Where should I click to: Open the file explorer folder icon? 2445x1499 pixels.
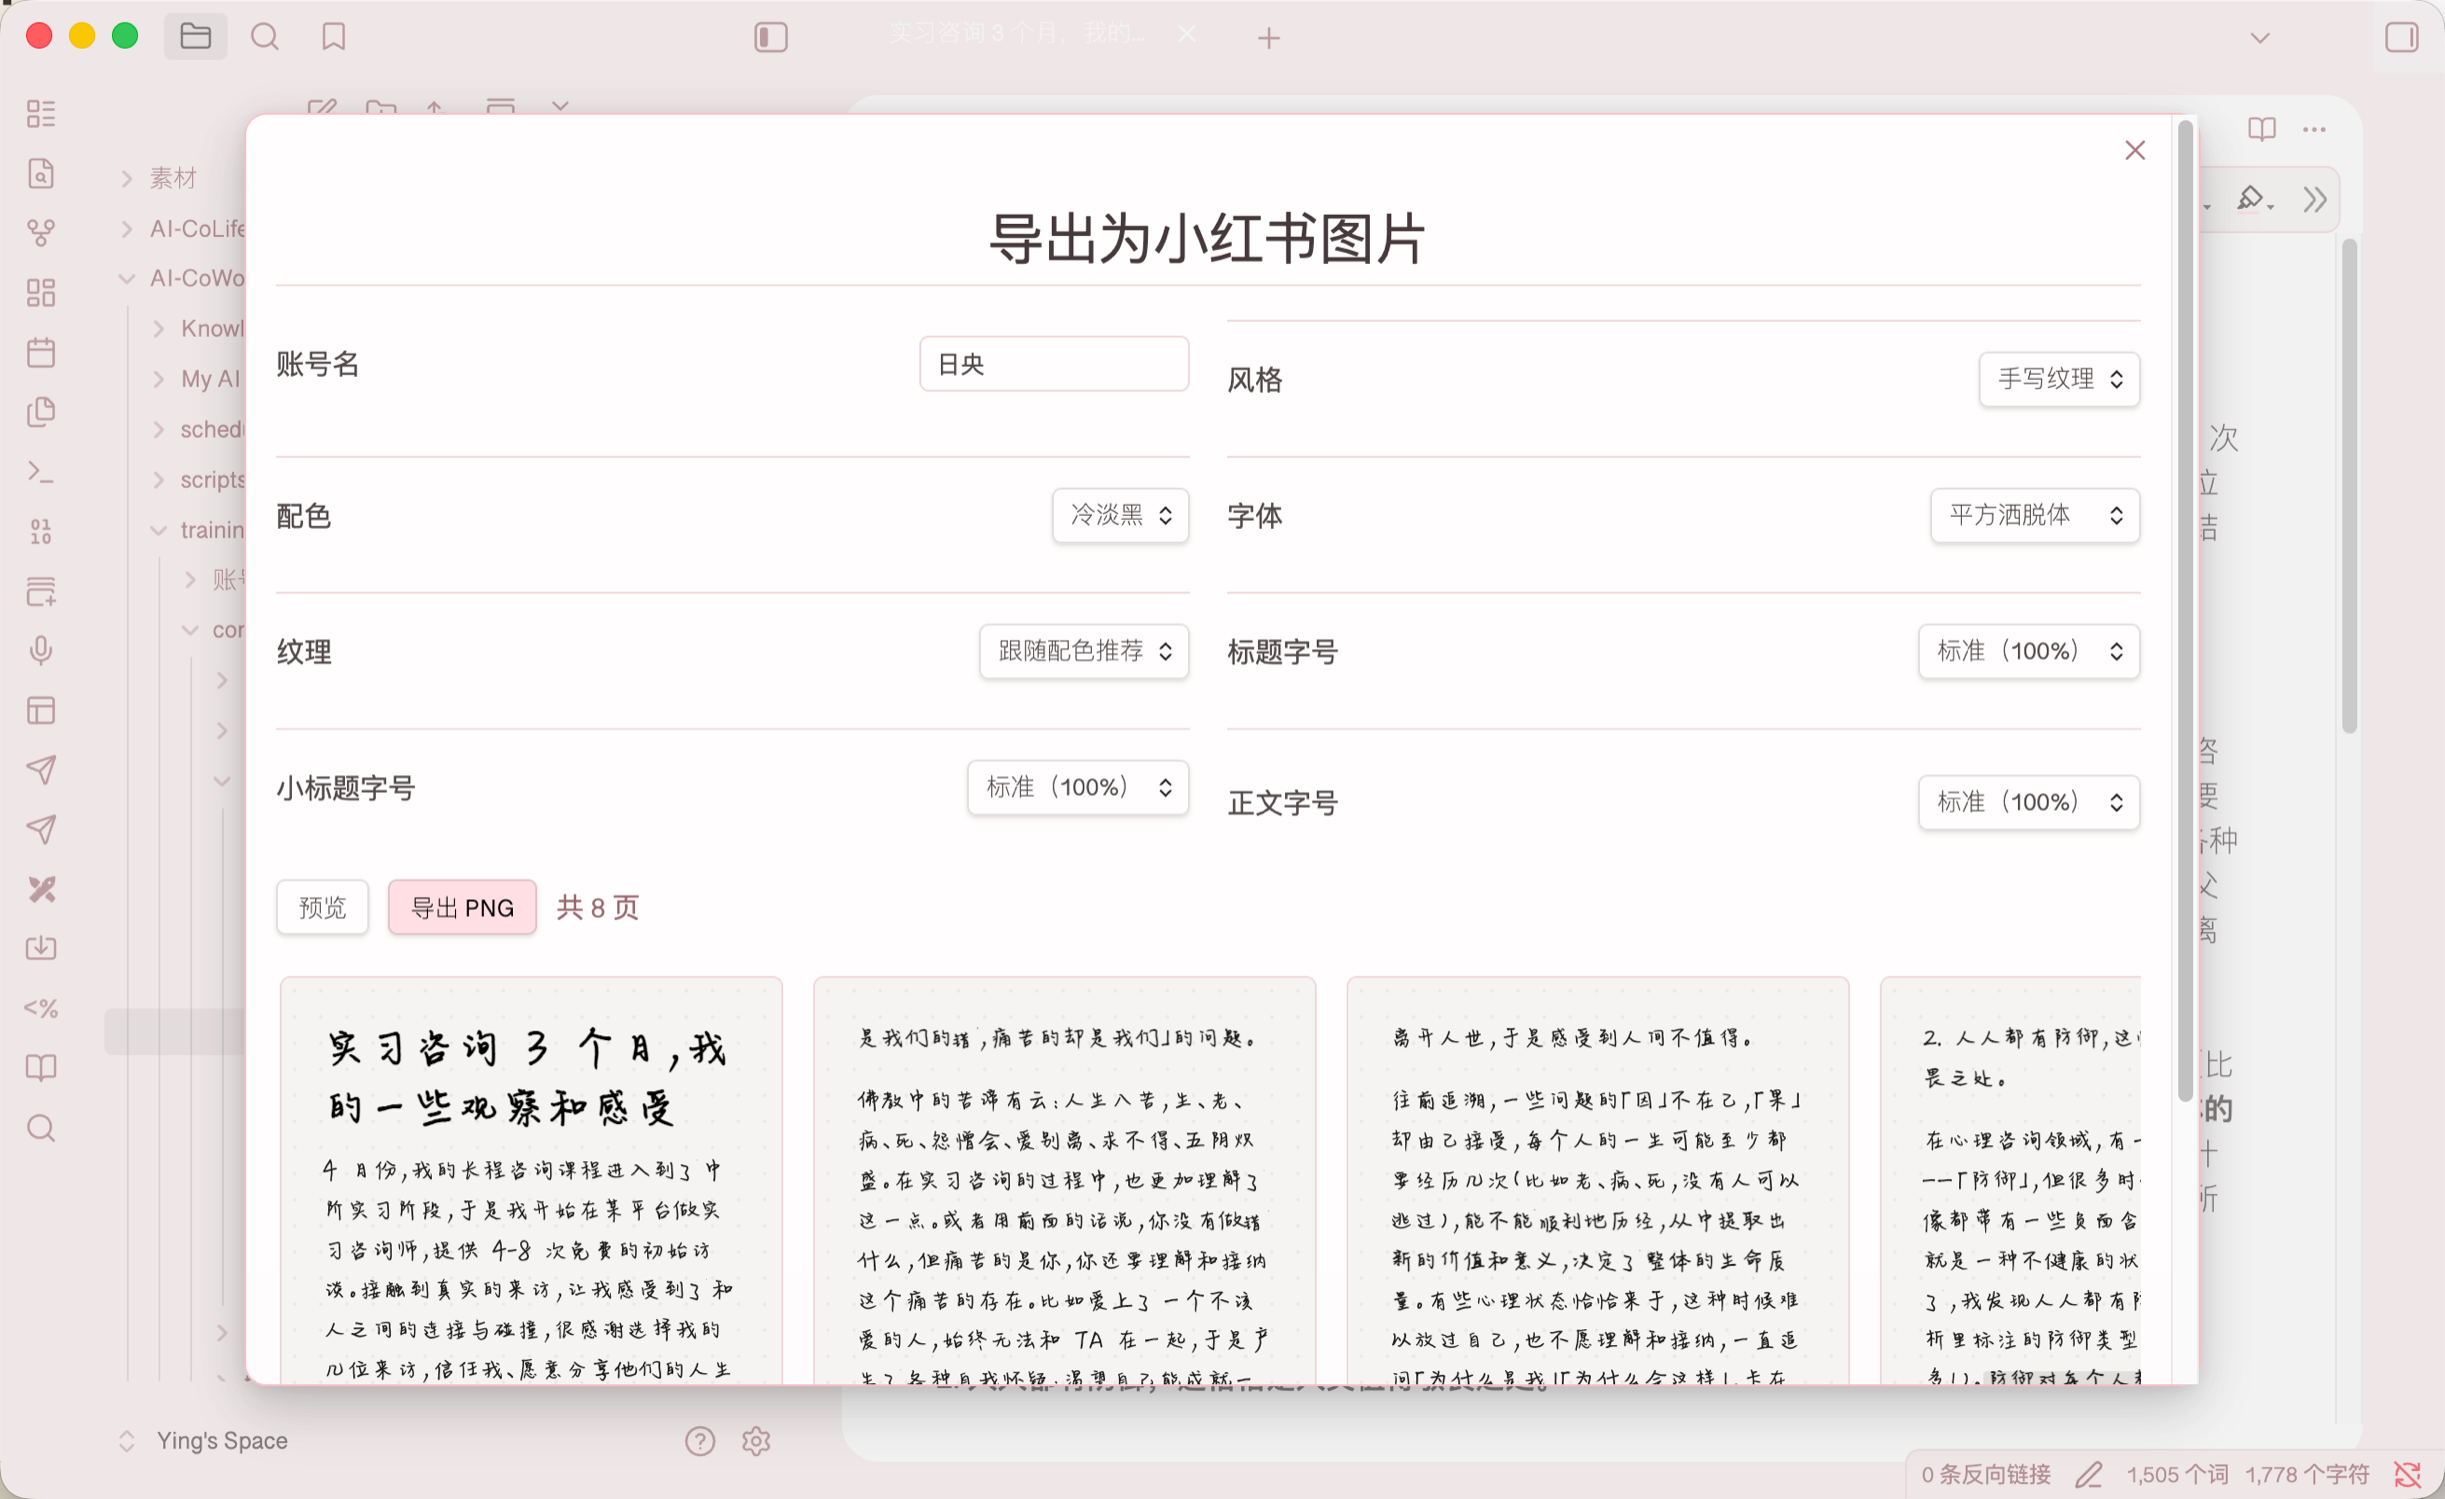point(195,37)
